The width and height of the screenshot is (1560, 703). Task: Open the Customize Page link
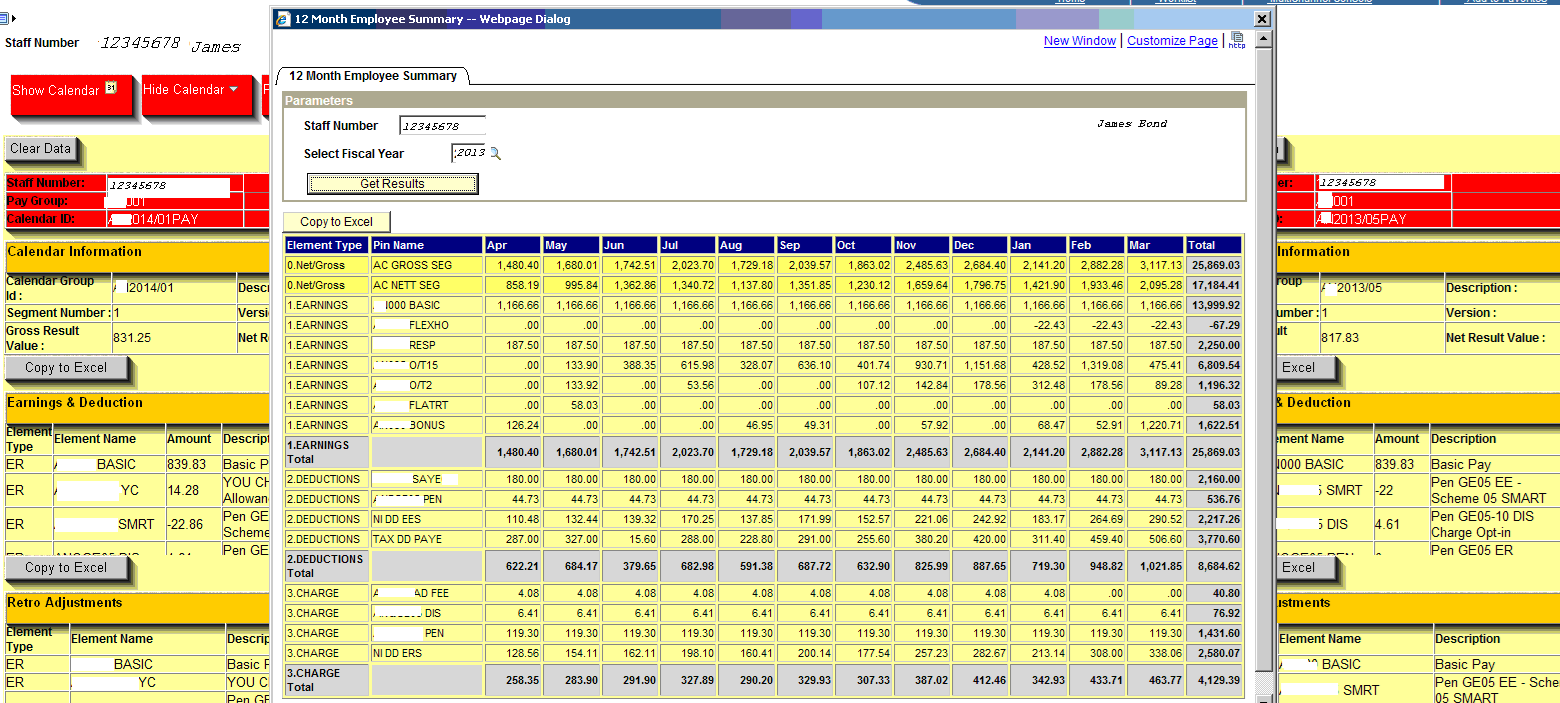[x=1172, y=41]
